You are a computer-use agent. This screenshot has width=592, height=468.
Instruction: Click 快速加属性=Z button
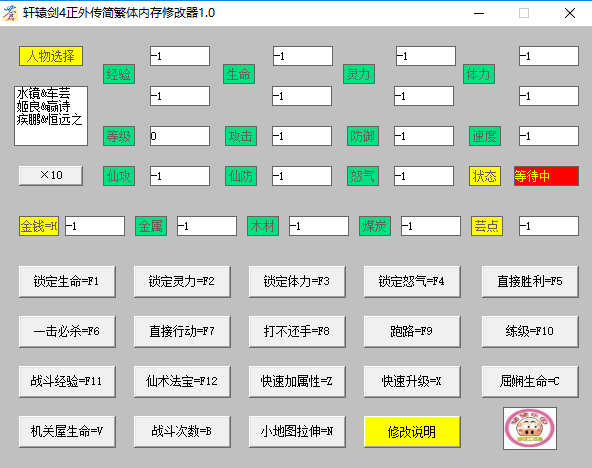(x=297, y=382)
